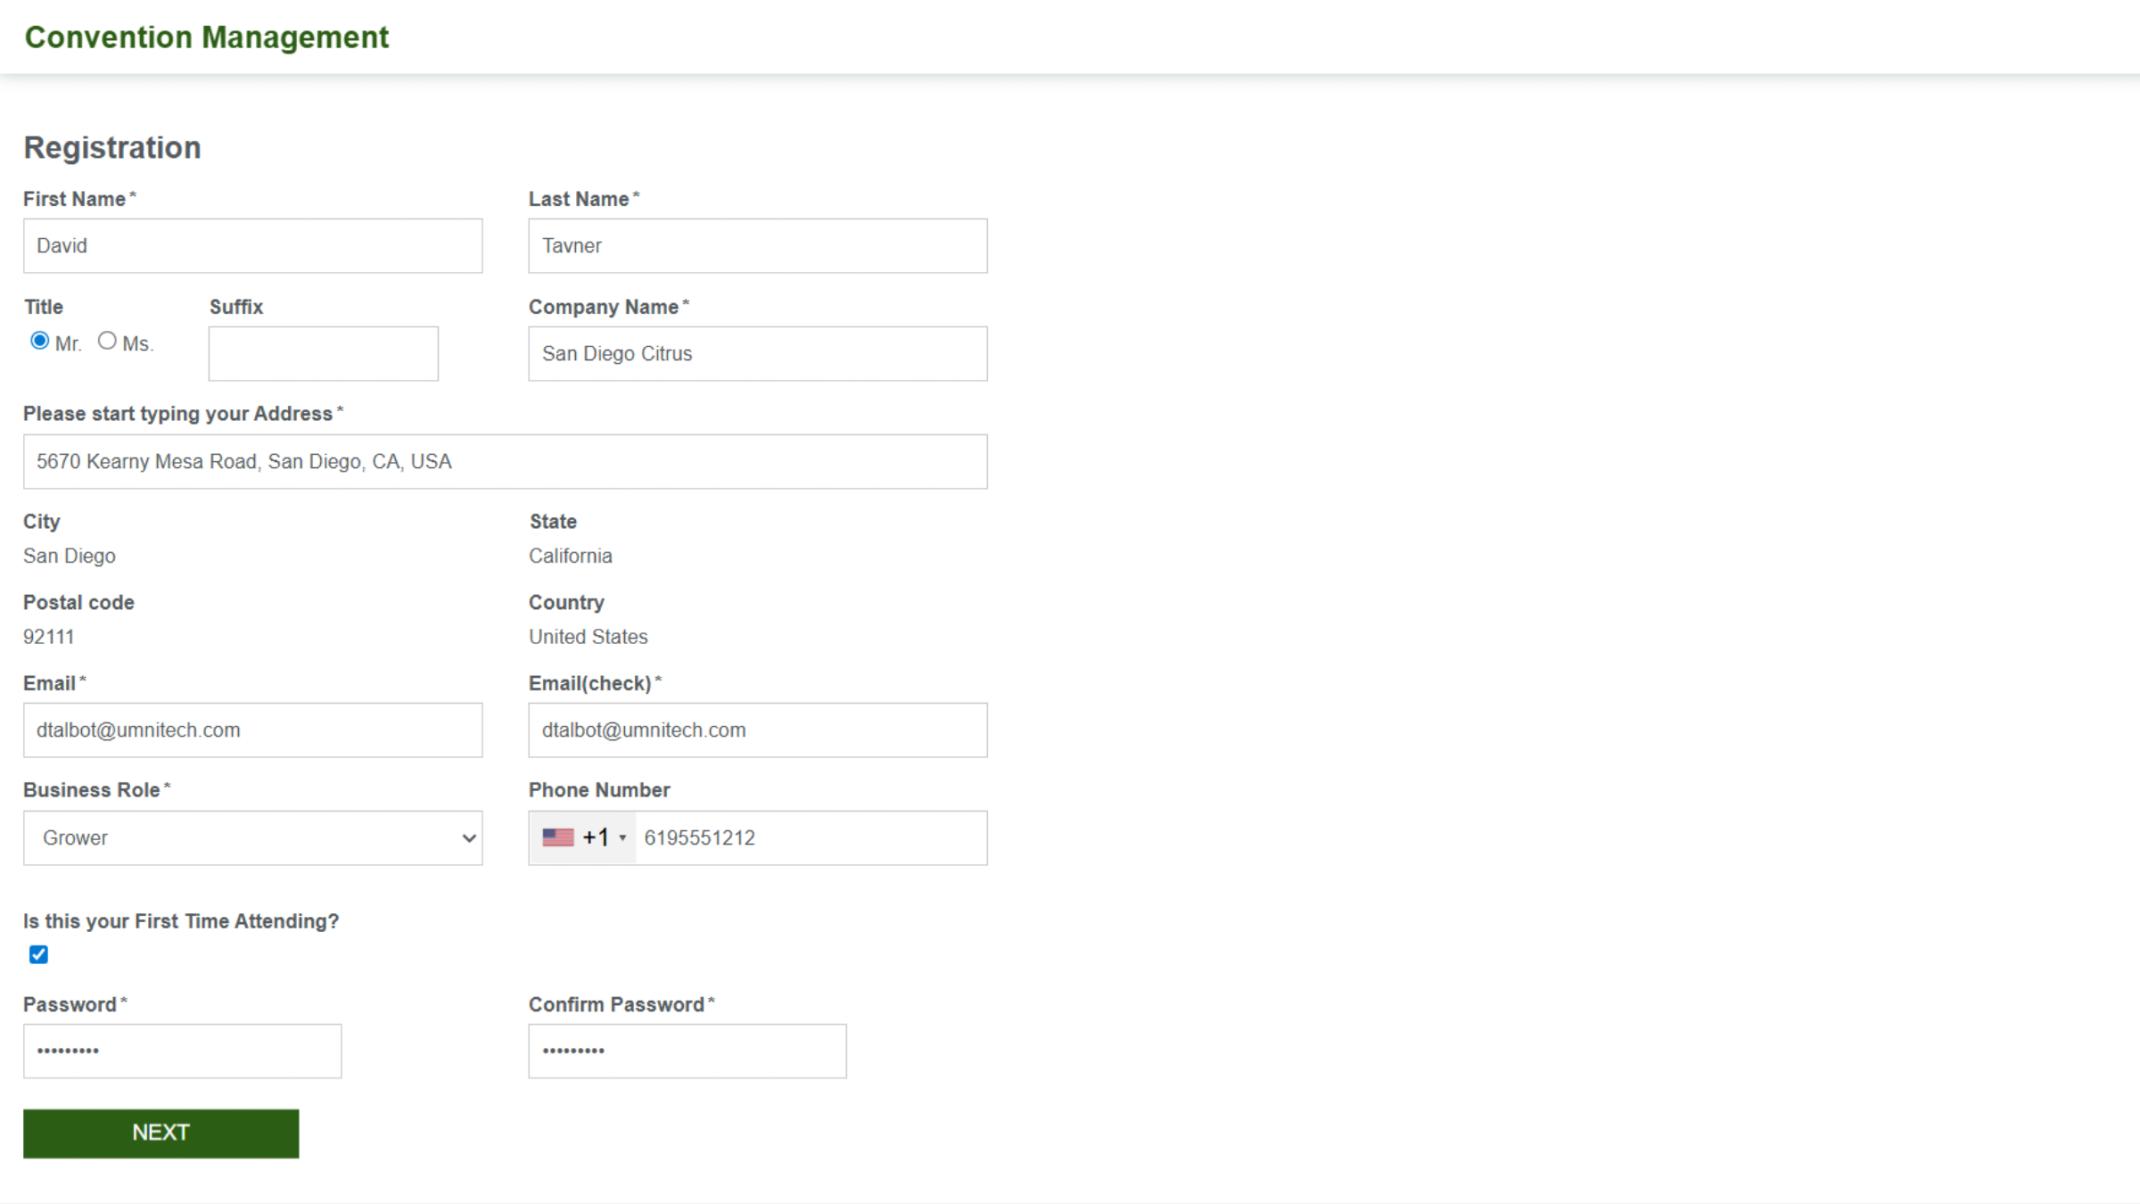Click the Email input field
The height and width of the screenshot is (1204, 2140).
(x=253, y=730)
